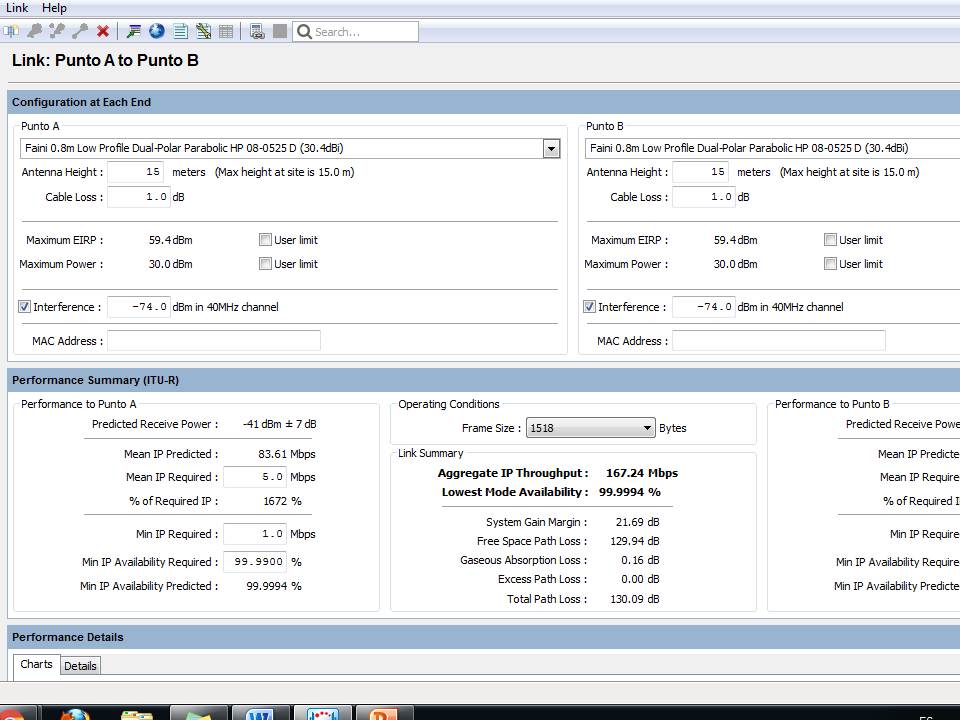Uncheck the Punto A Interference checkbox
Image resolution: width=960 pixels, height=720 pixels.
pyautogui.click(x=24, y=307)
